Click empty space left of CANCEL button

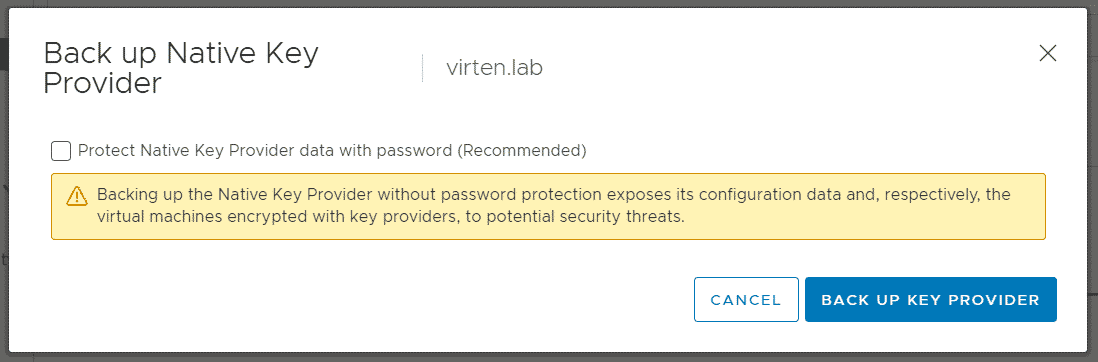[x=371, y=300]
